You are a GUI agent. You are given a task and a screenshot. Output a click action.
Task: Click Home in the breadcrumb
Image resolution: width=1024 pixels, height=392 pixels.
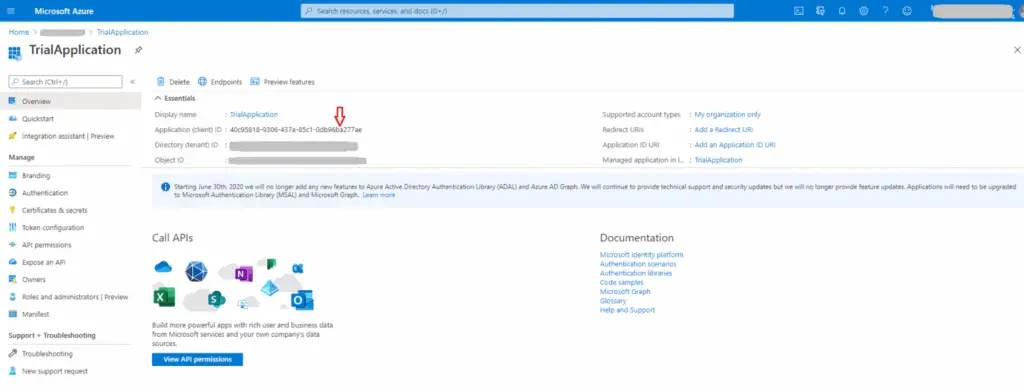18,32
